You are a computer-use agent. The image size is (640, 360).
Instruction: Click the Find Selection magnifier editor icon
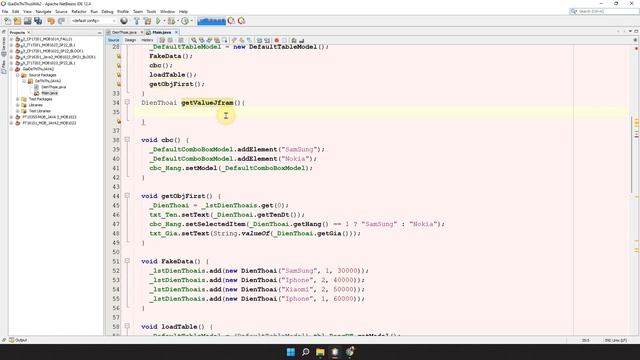(194, 40)
